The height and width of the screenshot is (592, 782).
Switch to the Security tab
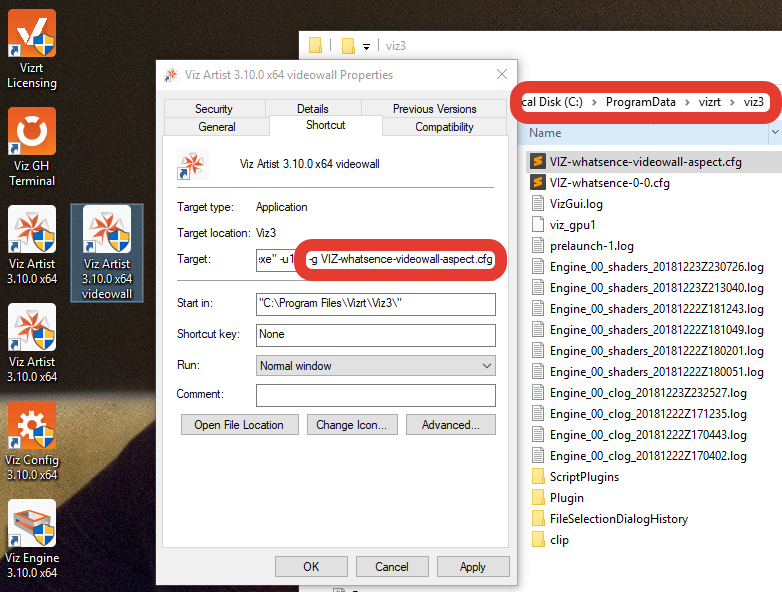[x=214, y=109]
